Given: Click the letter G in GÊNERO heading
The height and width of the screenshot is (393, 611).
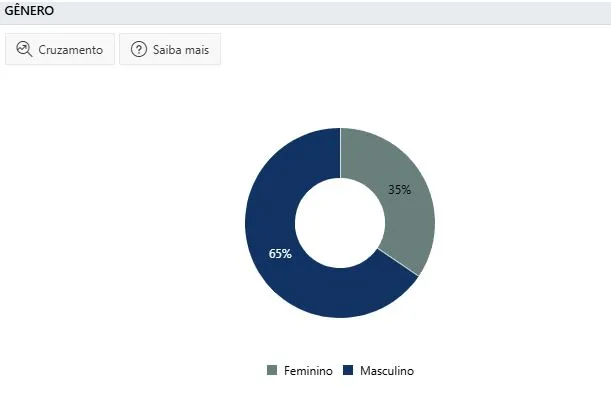Looking at the screenshot, I should coord(8,11).
